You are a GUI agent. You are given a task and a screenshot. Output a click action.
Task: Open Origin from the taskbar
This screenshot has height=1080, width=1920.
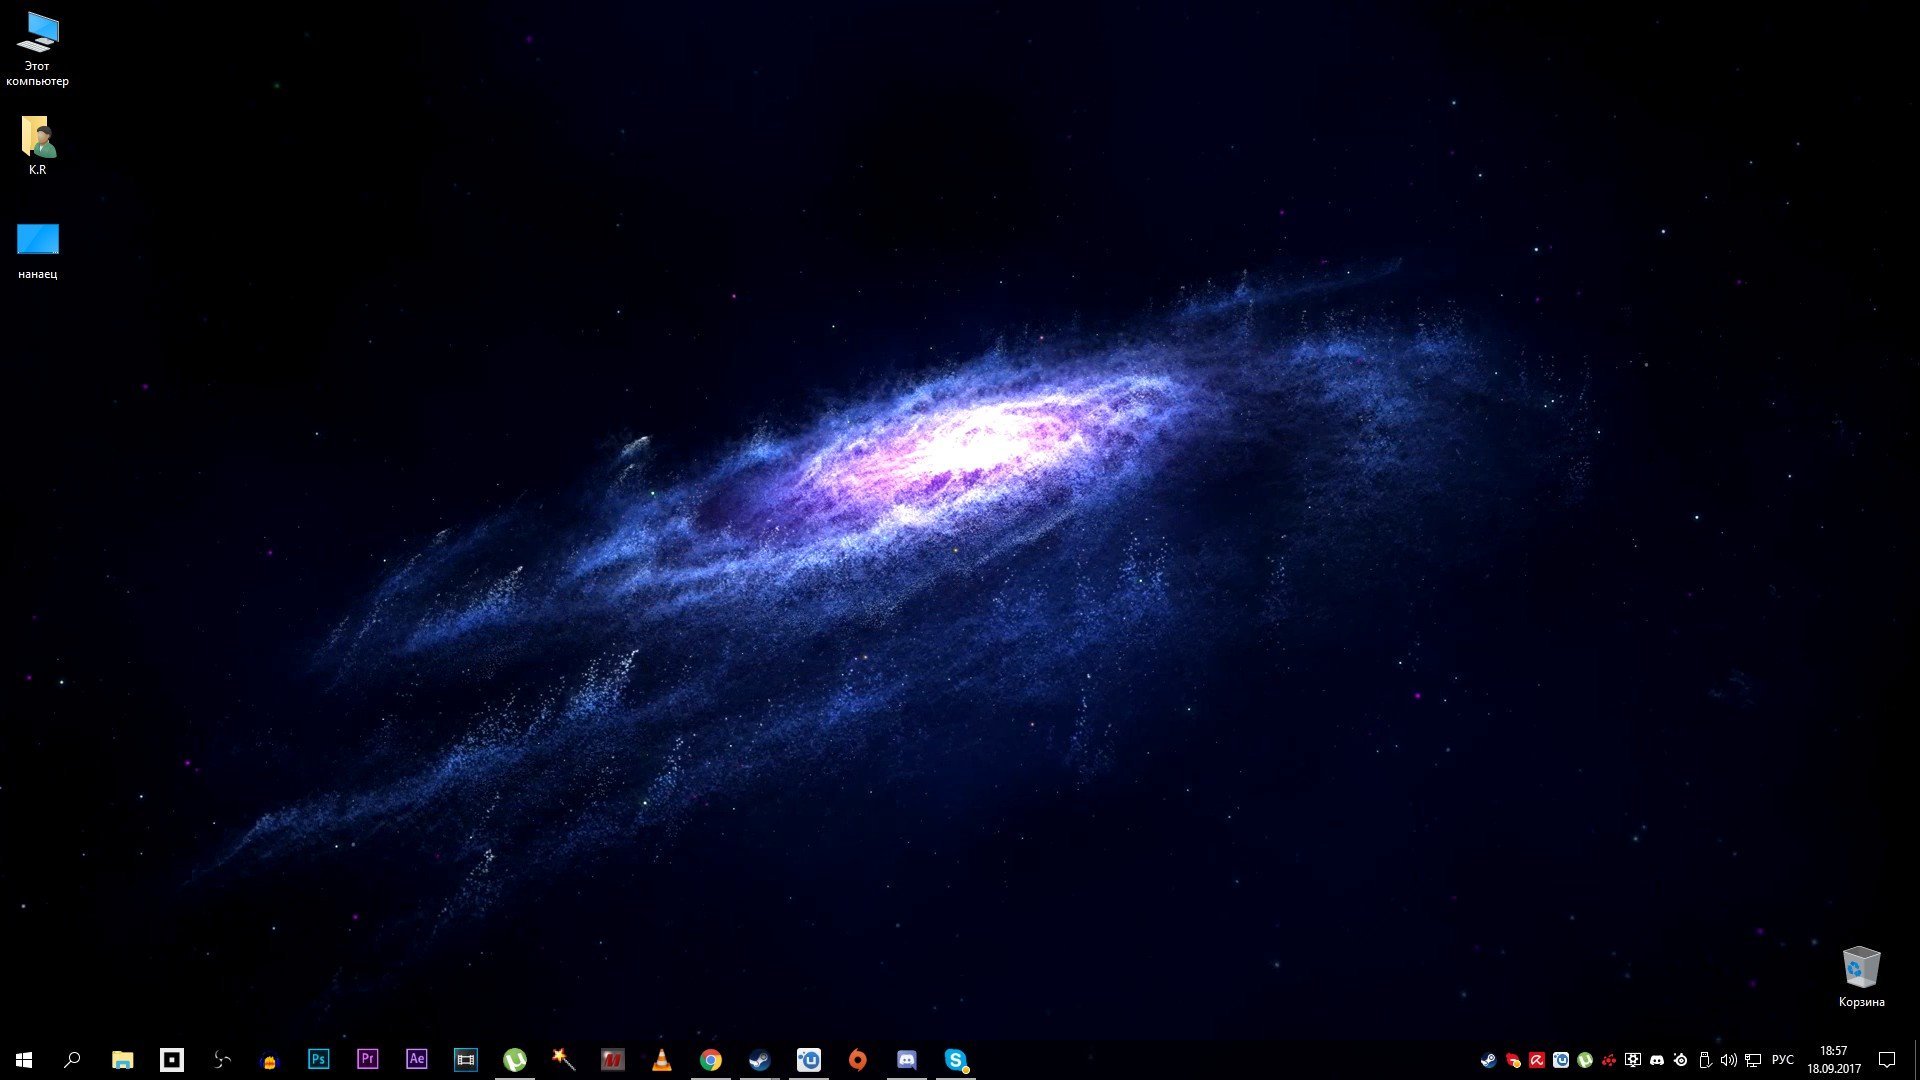(x=858, y=1059)
